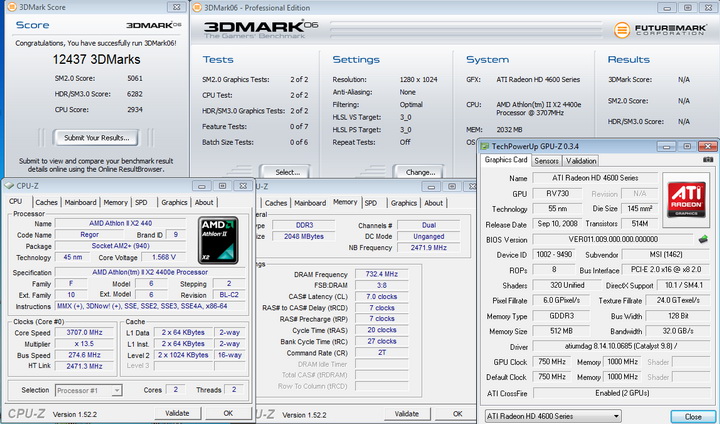Image resolution: width=720 pixels, height=424 pixels.
Task: Click the 3DMark06 Professional Edition title icon
Action: click(x=197, y=7)
